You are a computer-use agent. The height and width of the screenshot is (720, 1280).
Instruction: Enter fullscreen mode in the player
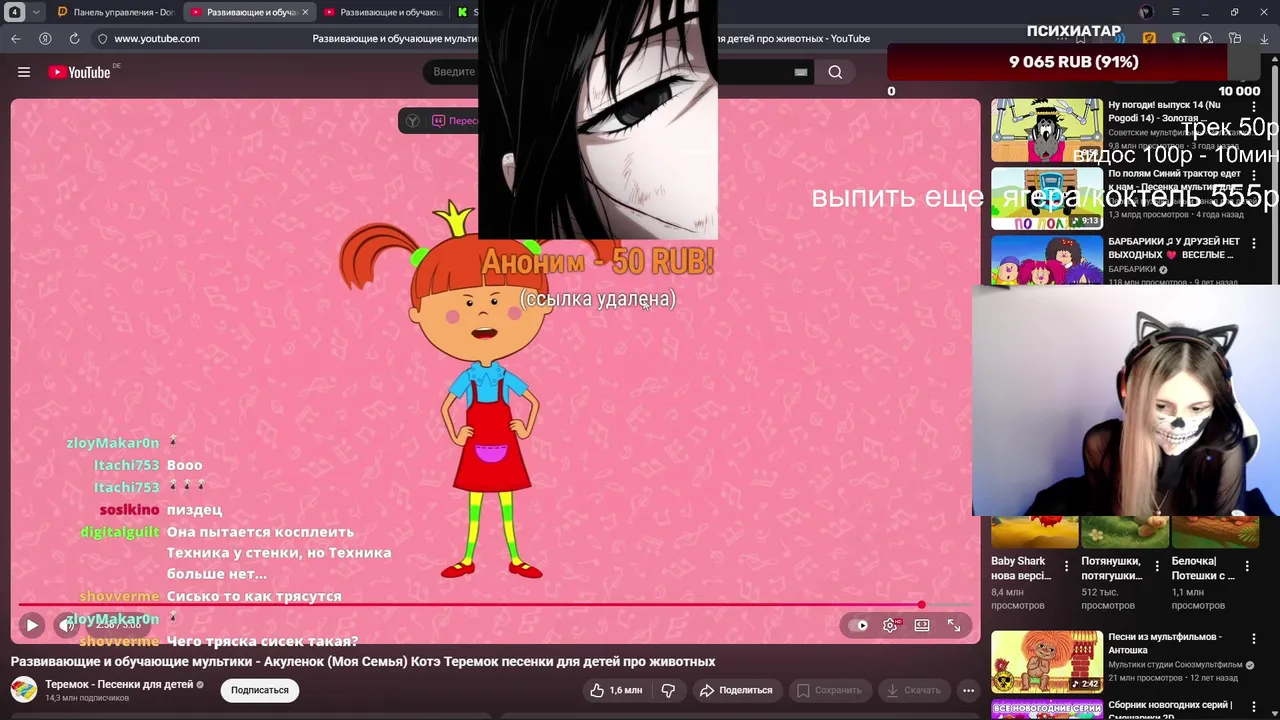[x=954, y=625]
